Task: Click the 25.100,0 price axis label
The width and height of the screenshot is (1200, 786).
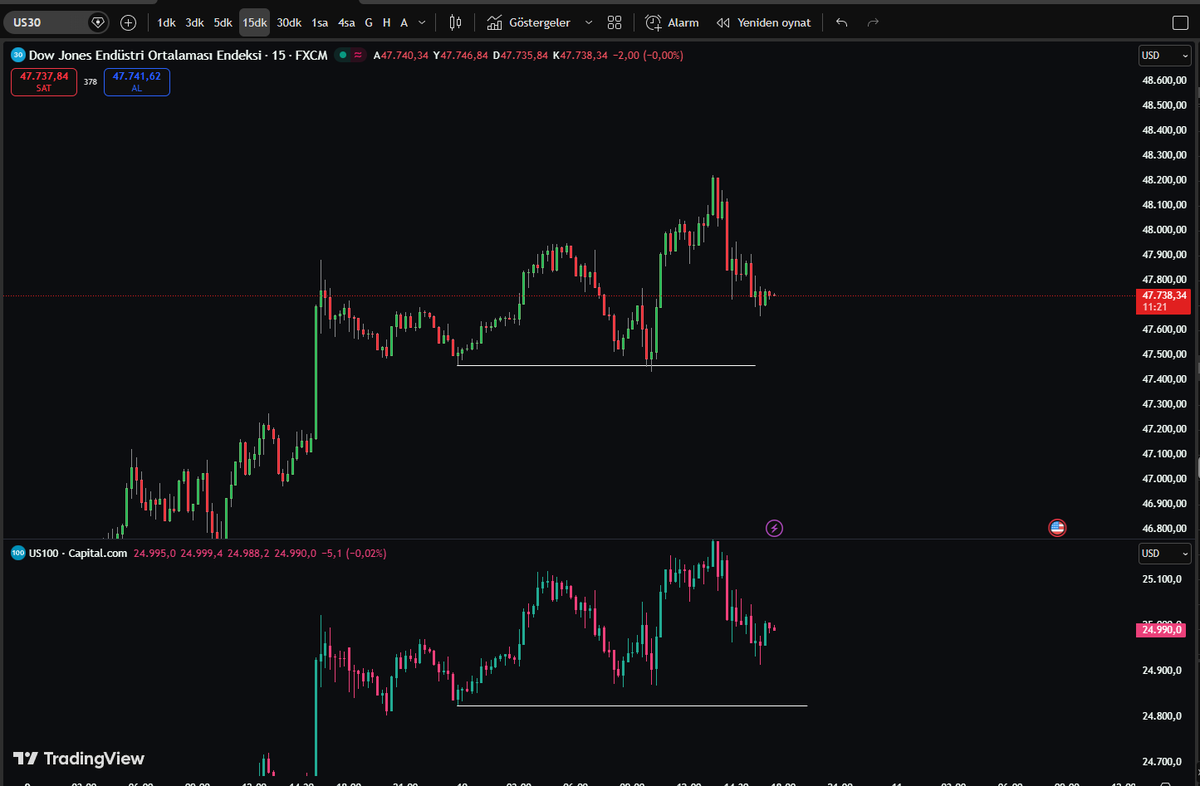Action: click(1163, 579)
